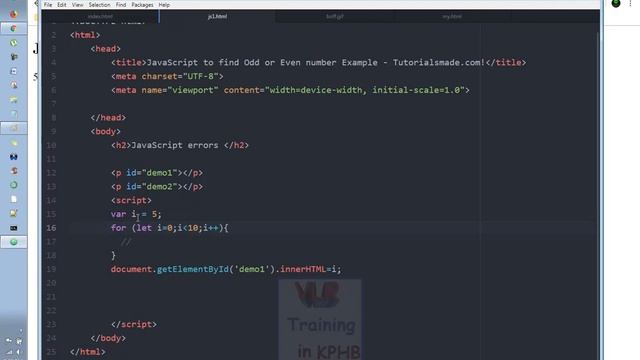Click line number 25 in the gutter
This screenshot has height=360, width=640.
[51, 352]
